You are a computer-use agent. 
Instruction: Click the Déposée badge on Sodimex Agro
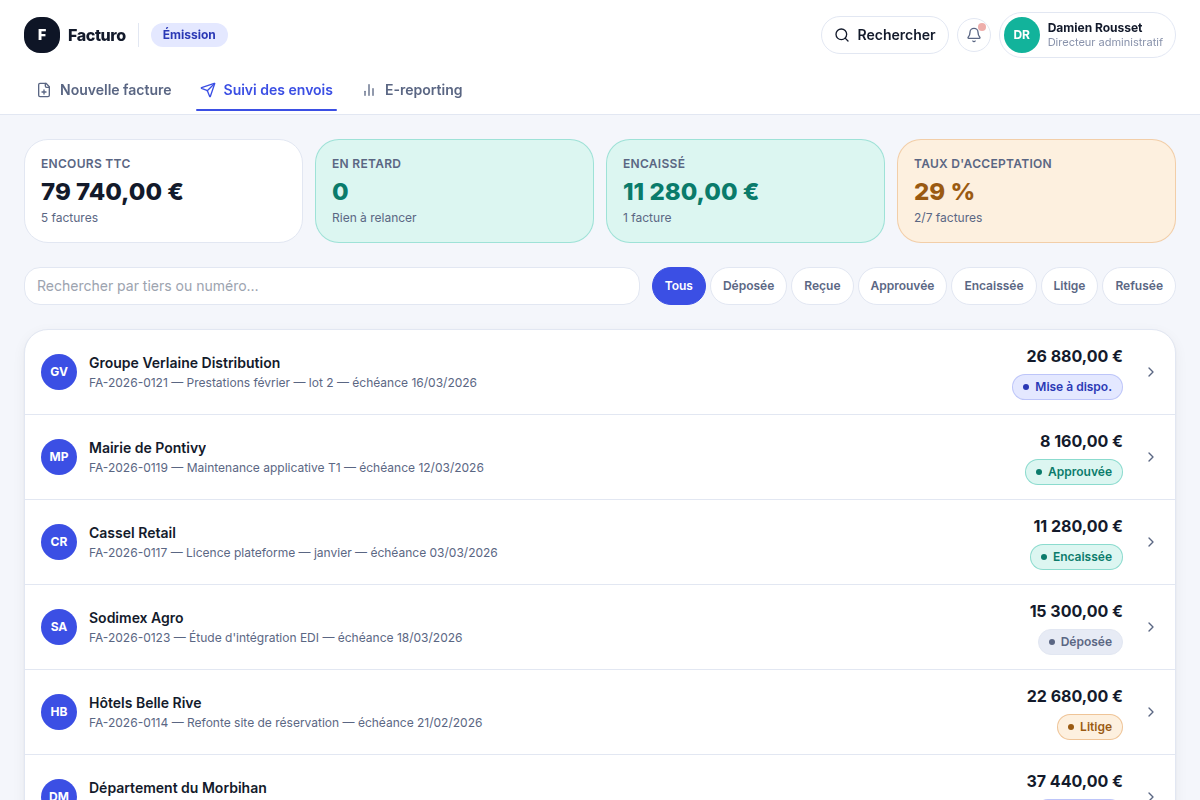click(1080, 642)
